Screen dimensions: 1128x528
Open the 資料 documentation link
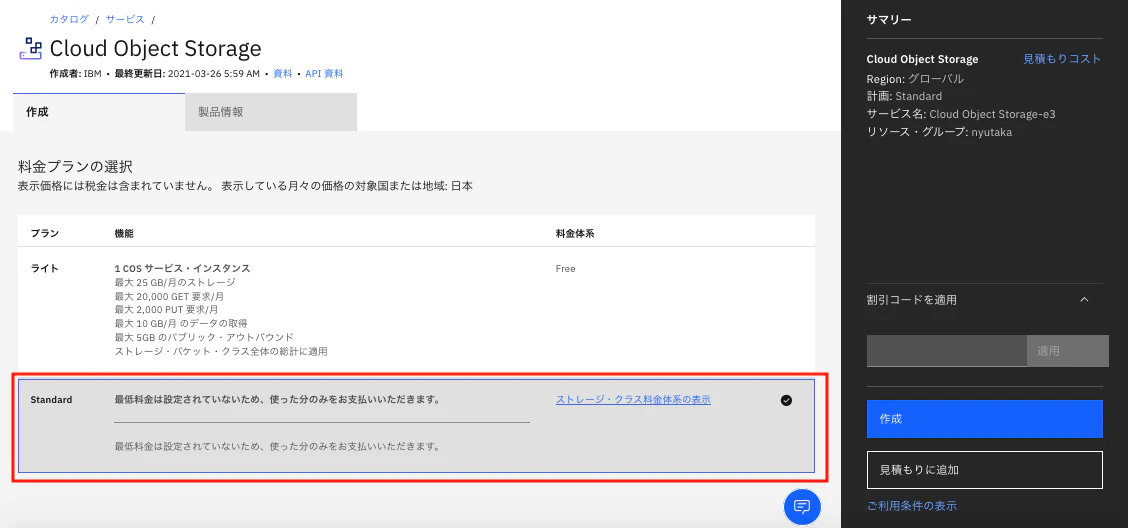coord(283,73)
